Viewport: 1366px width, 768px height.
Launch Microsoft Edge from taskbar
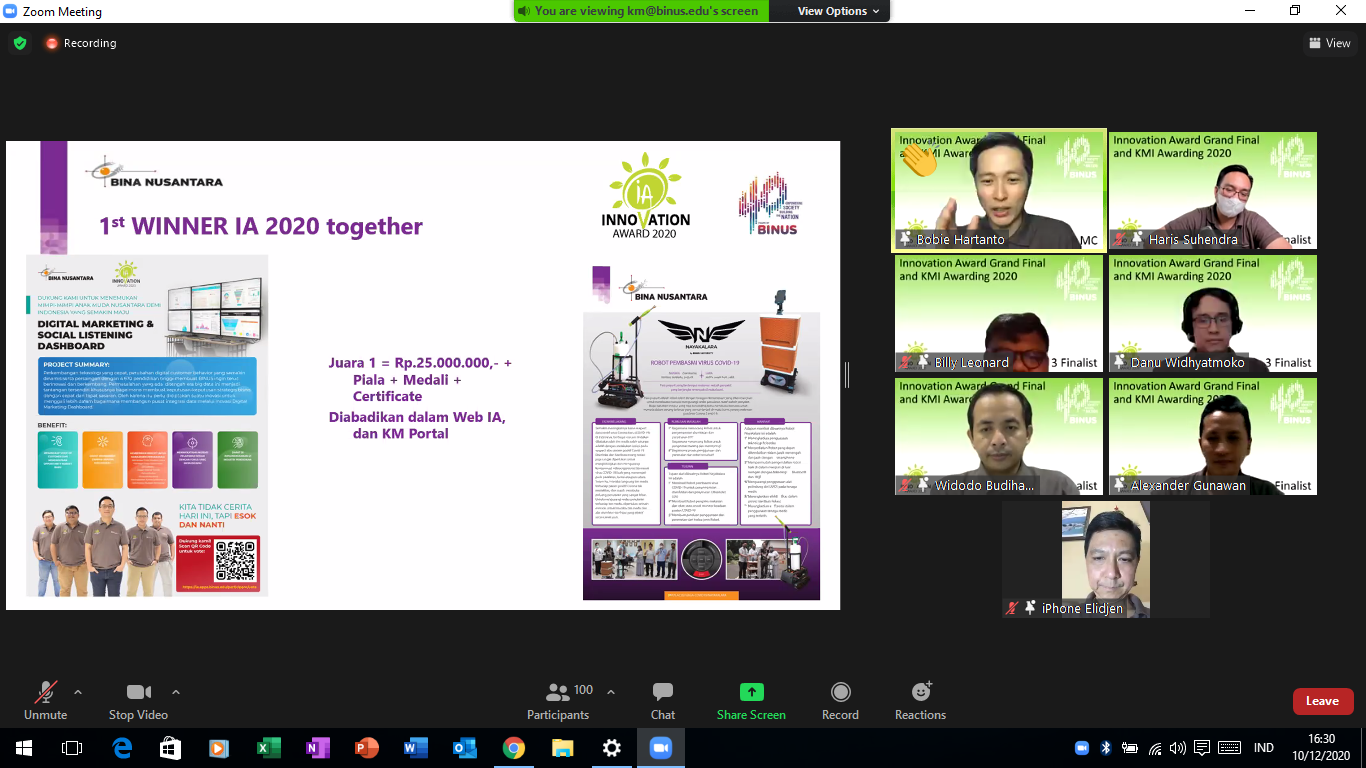122,748
